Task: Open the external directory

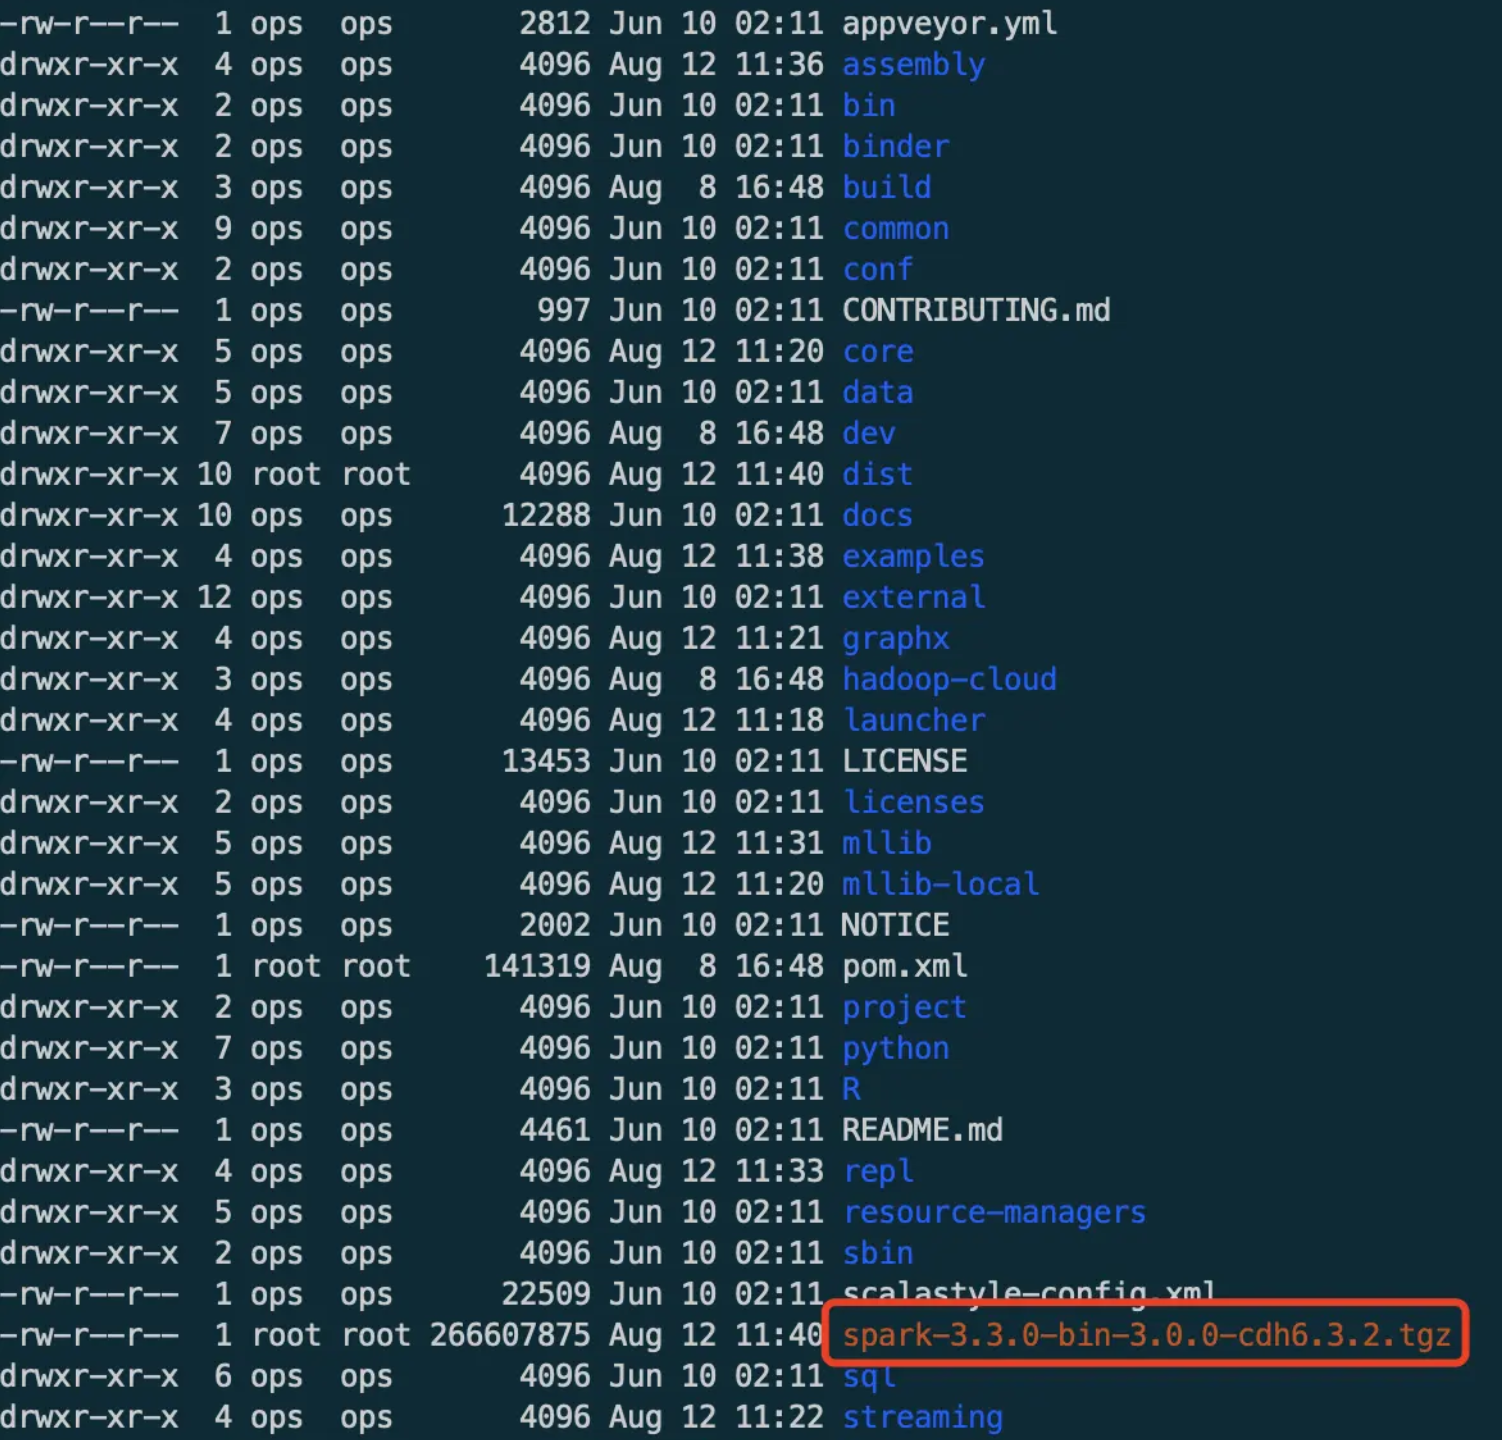Action: 913,597
